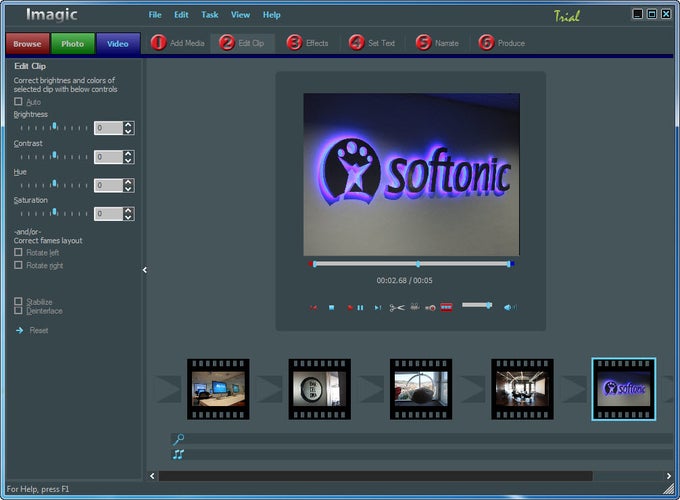Image resolution: width=680 pixels, height=500 pixels.
Task: Increase Brightness with the up stepper arrow
Action: 128,125
